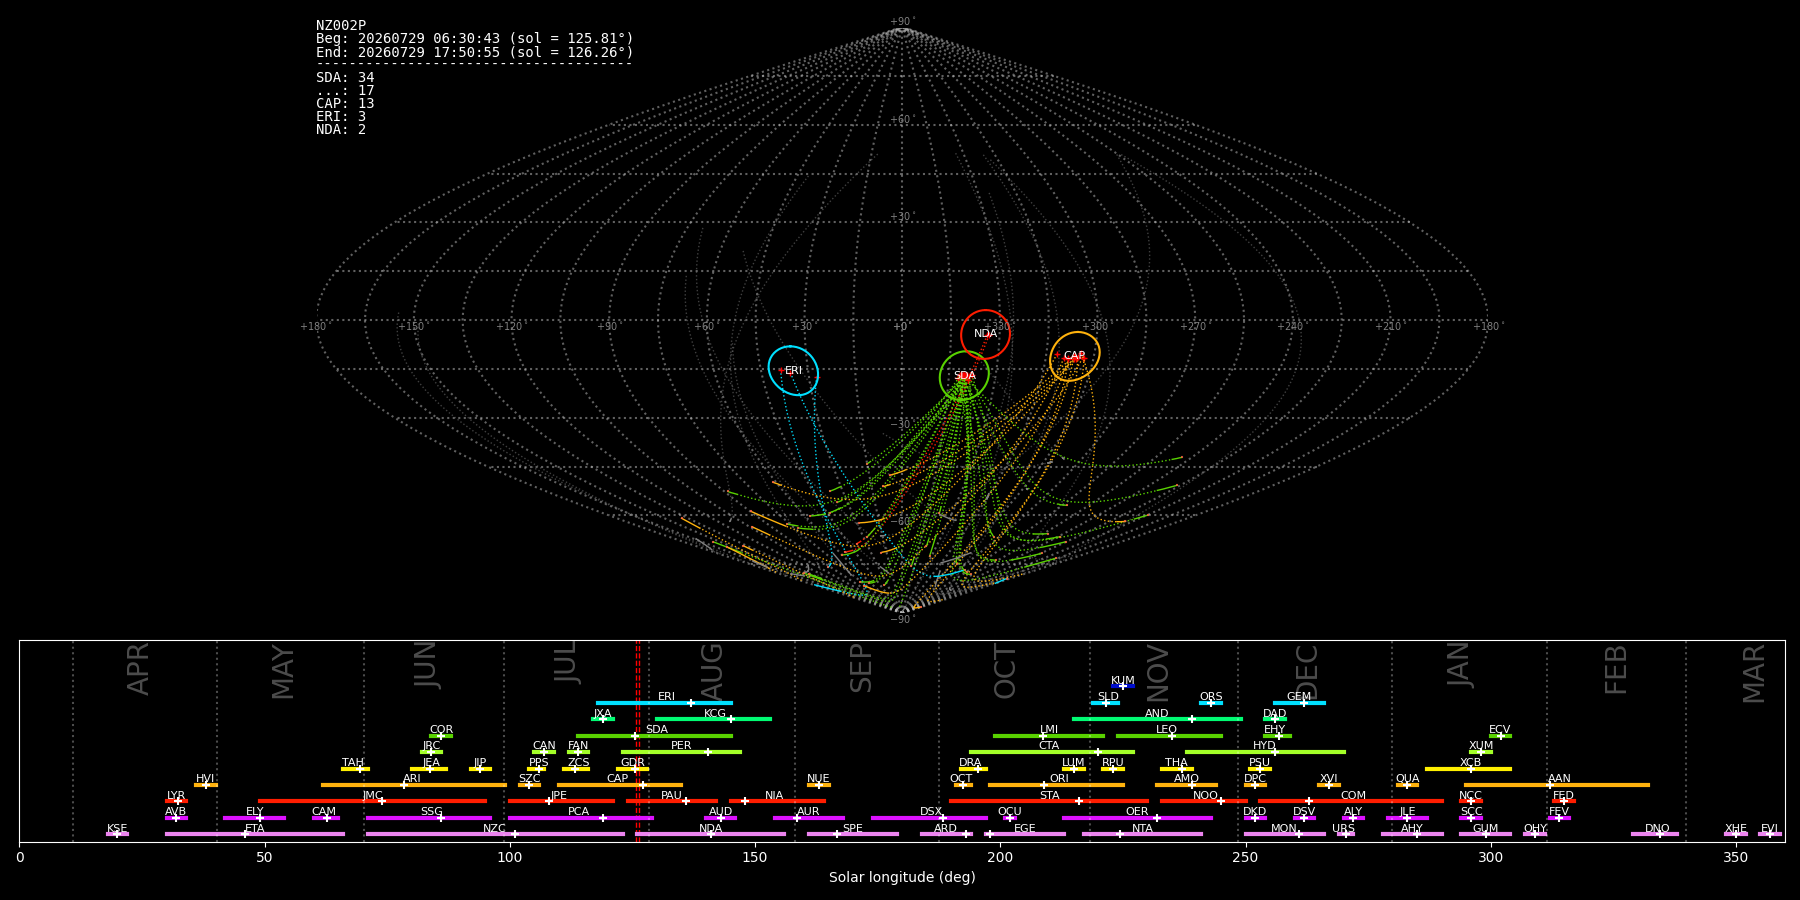This screenshot has width=1800, height=900.
Task: Select the NTA shower bar
Action: (x=1142, y=834)
